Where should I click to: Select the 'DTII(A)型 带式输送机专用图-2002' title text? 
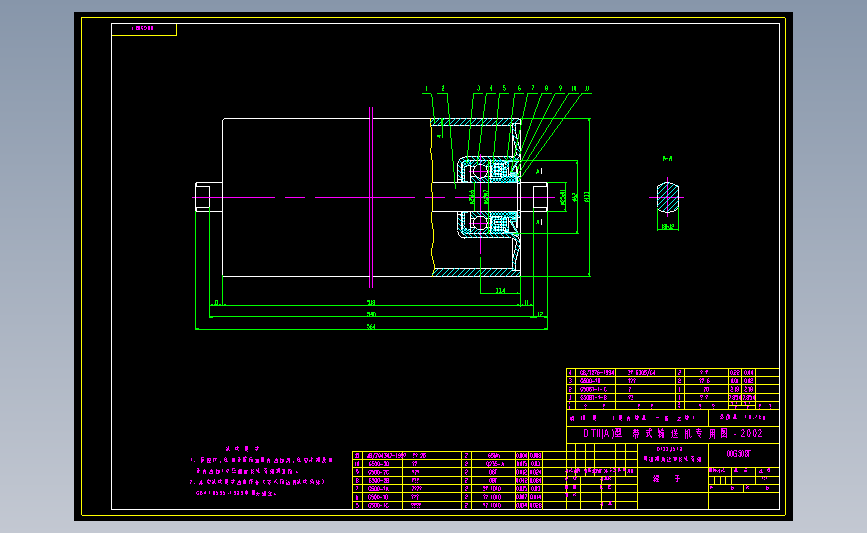[x=673, y=433]
